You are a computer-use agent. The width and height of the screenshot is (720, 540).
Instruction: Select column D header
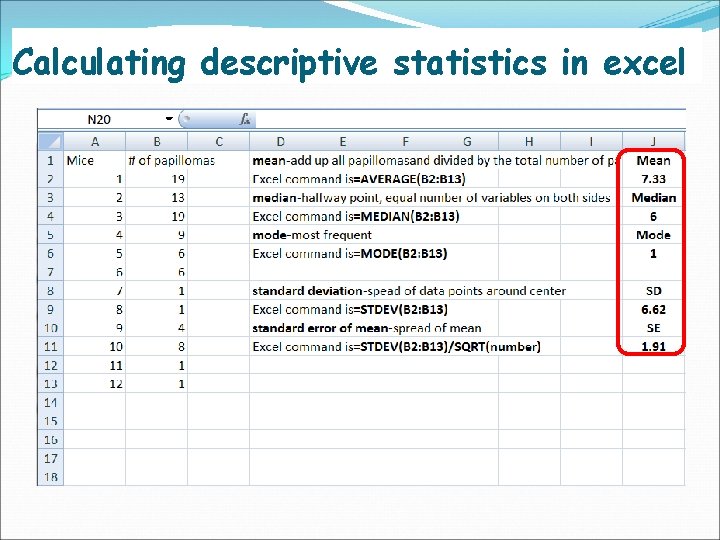(x=281, y=141)
